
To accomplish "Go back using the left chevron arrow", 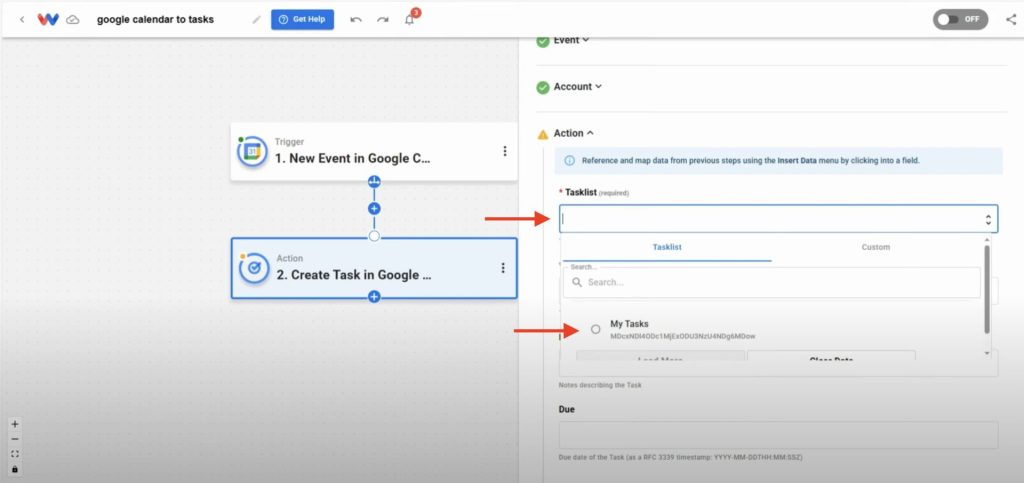I will pyautogui.click(x=22, y=20).
